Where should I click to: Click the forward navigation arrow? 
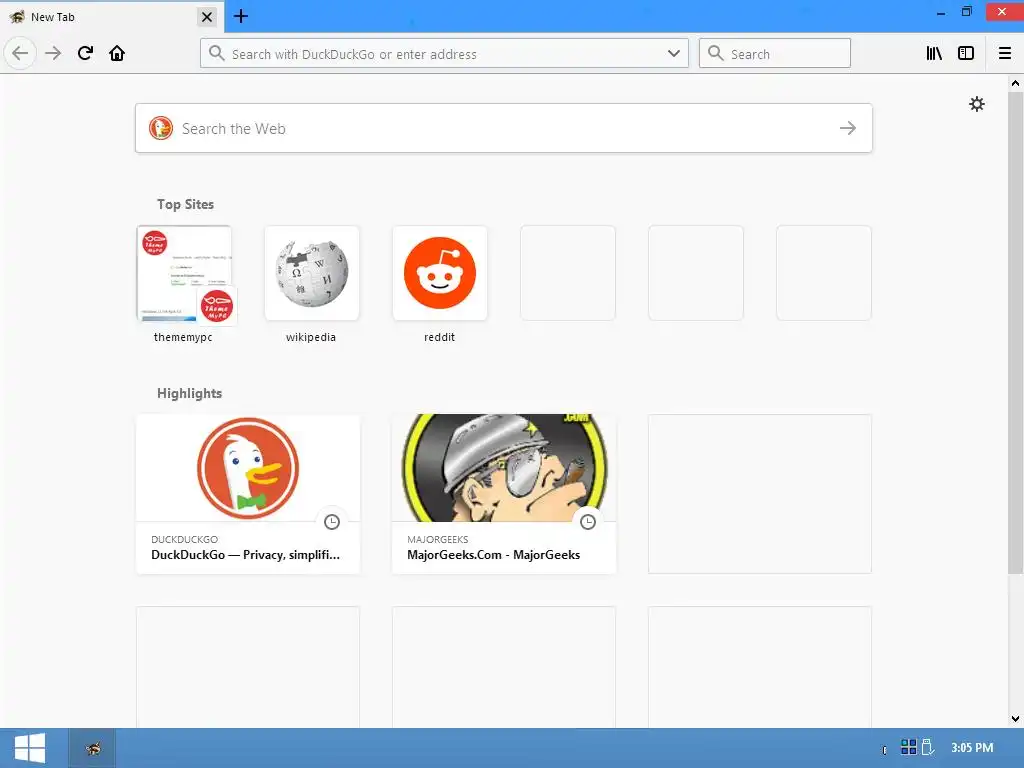tap(53, 54)
